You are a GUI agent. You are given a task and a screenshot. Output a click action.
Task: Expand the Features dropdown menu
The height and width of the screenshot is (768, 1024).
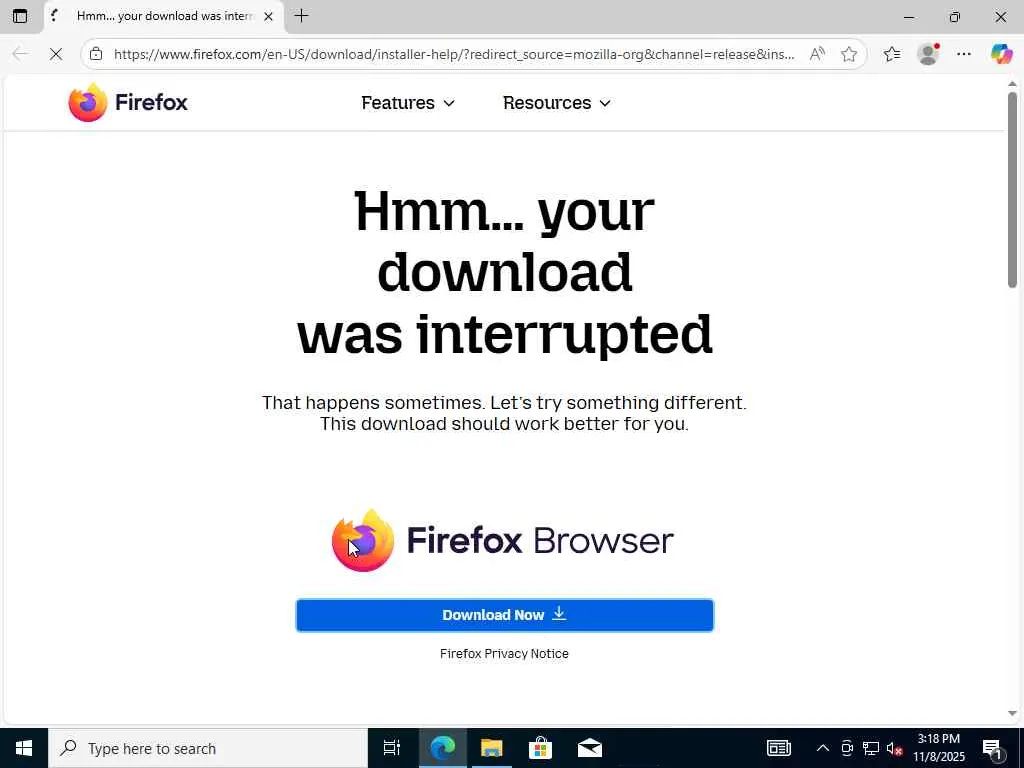tap(408, 103)
